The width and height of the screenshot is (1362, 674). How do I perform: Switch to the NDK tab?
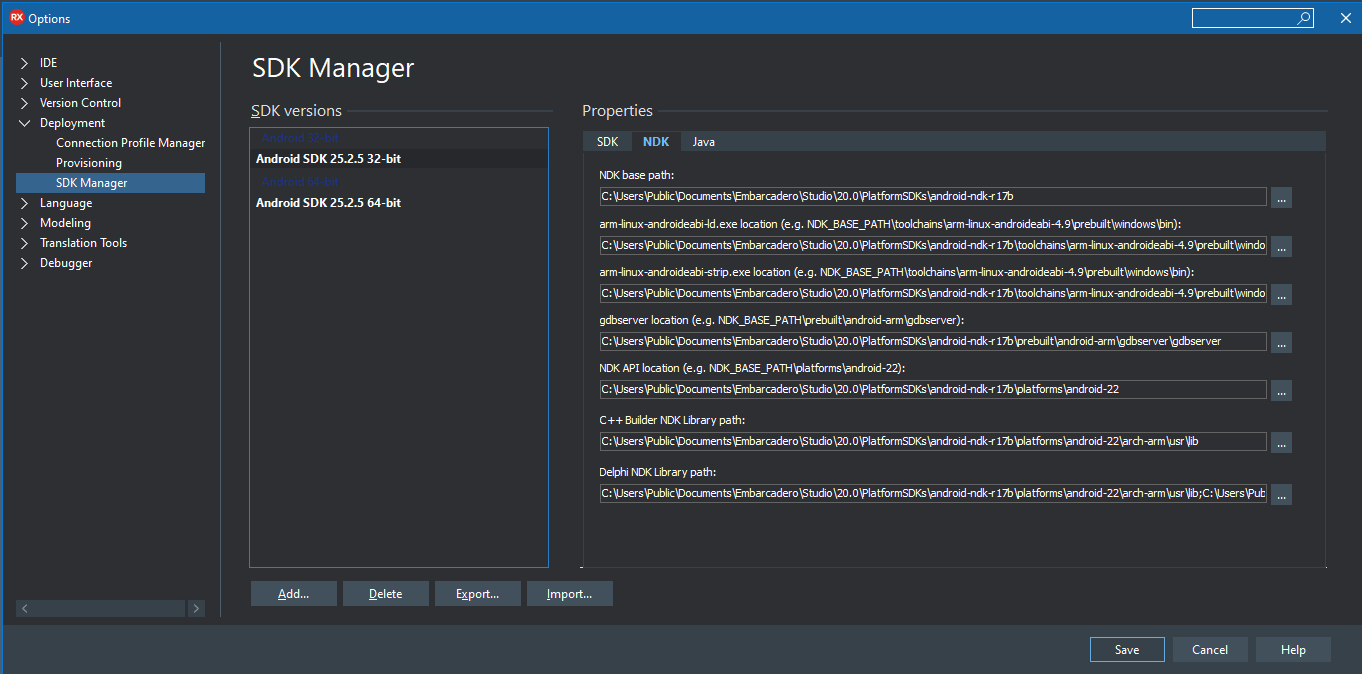click(x=656, y=142)
